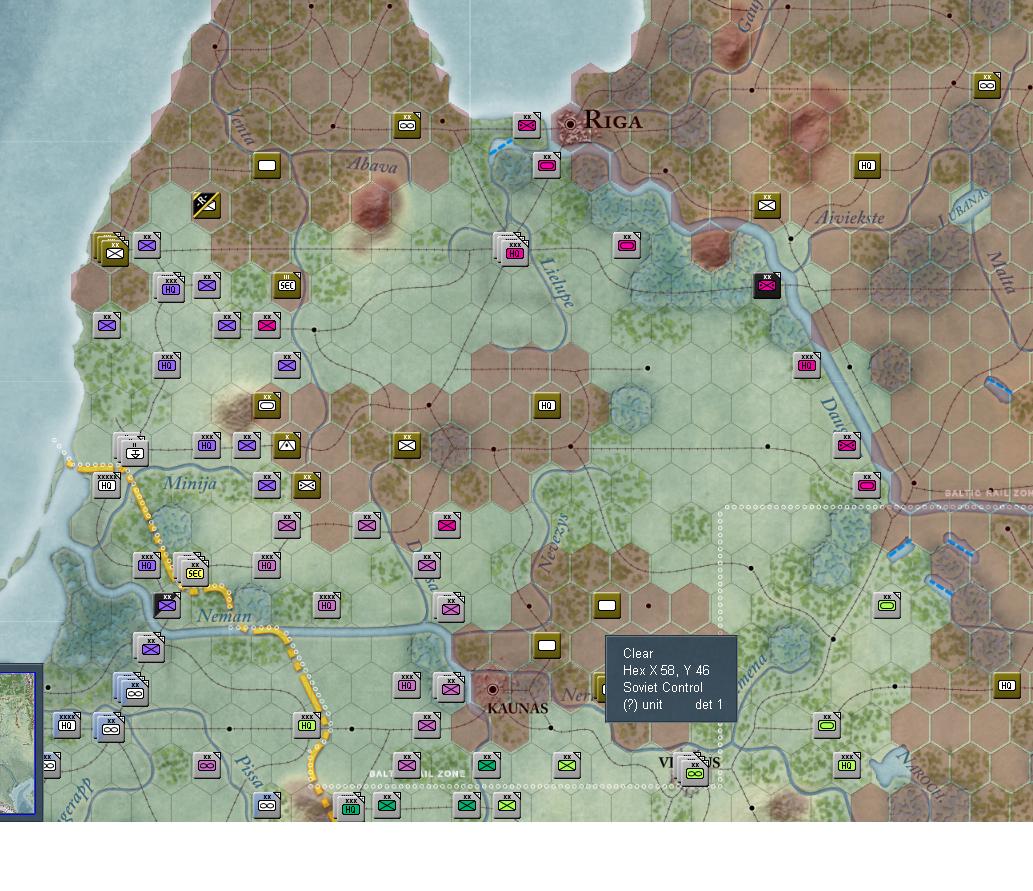Click the green Soviet motorized stack at Vilnius
This screenshot has height=891, width=1033.
(x=694, y=773)
